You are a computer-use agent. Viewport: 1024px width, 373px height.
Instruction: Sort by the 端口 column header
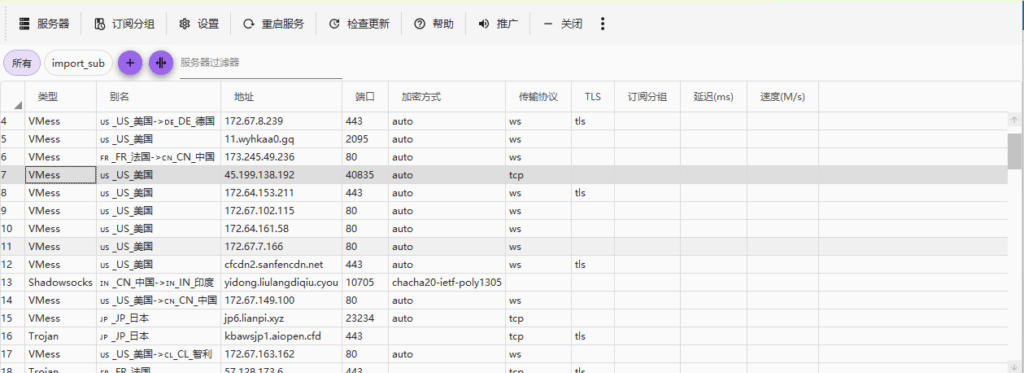pyautogui.click(x=365, y=97)
